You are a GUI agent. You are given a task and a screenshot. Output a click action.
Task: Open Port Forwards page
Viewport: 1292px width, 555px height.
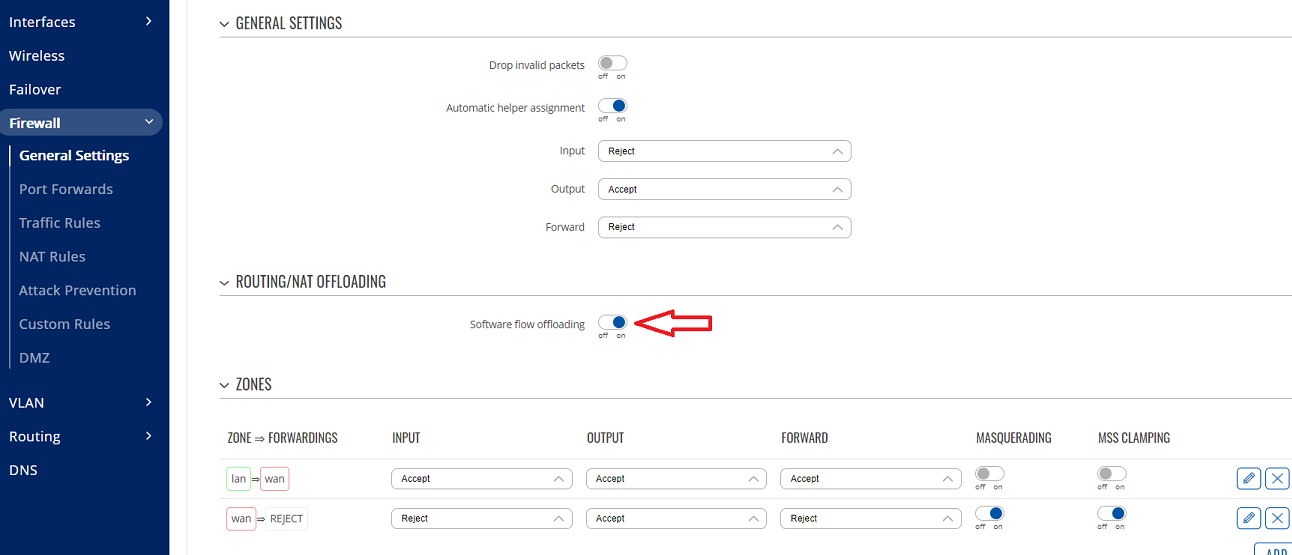pos(66,189)
